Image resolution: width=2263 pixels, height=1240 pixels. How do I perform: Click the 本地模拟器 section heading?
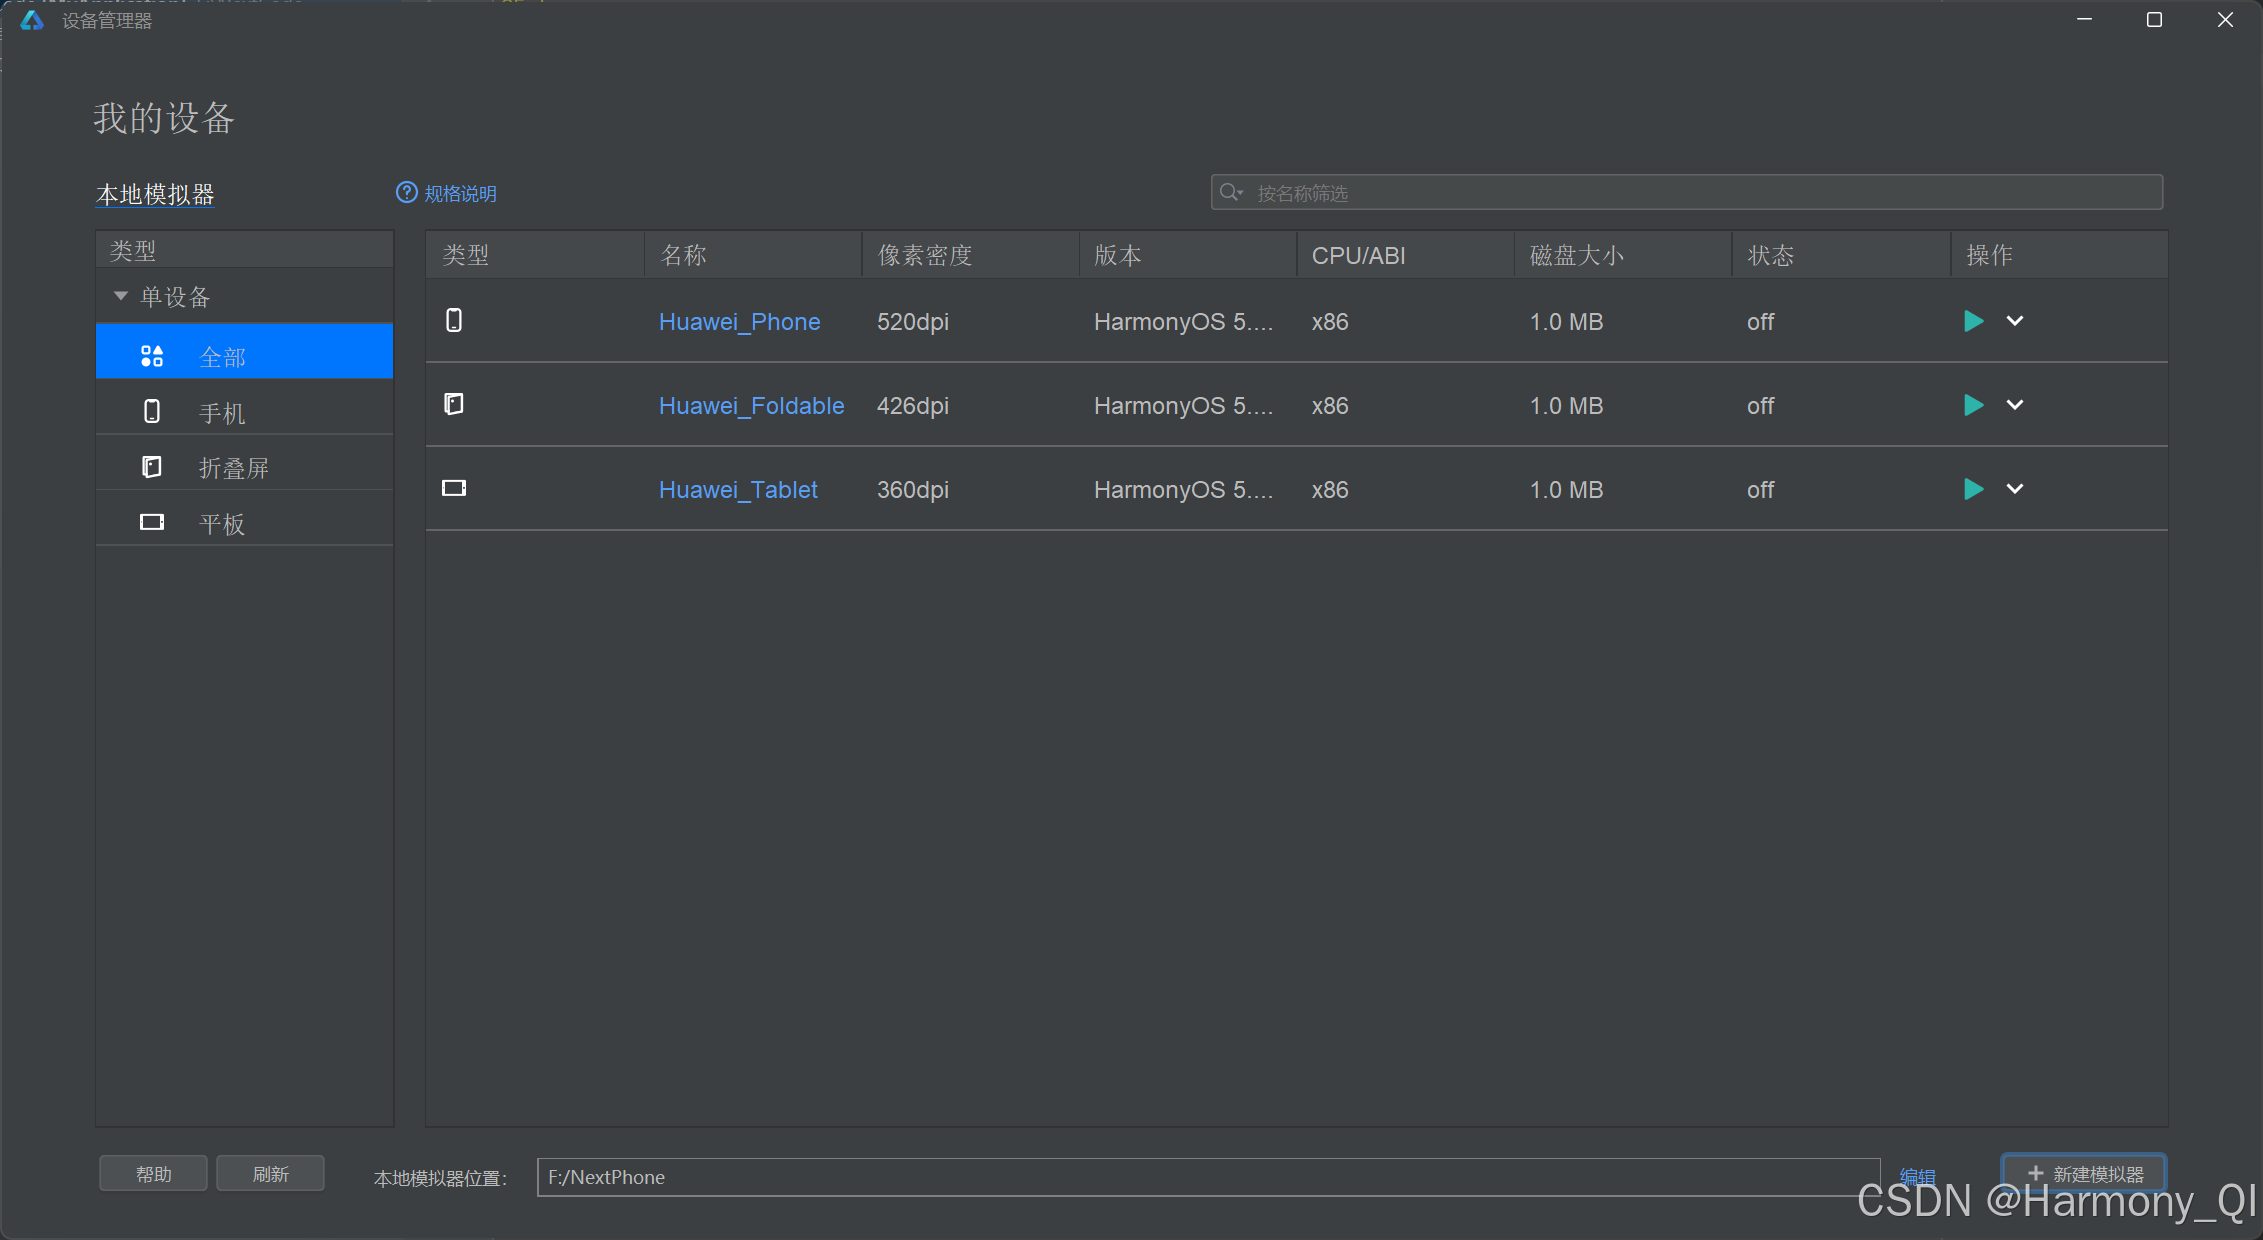pos(155,194)
